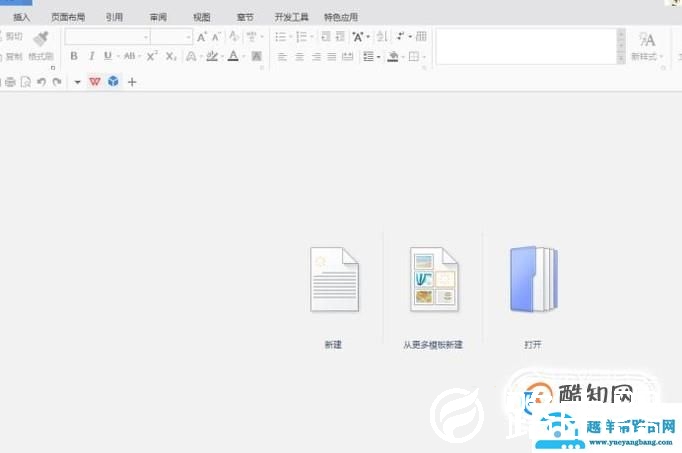Click the print icon in quick toolbar
The image size is (682, 453).
tap(10, 82)
